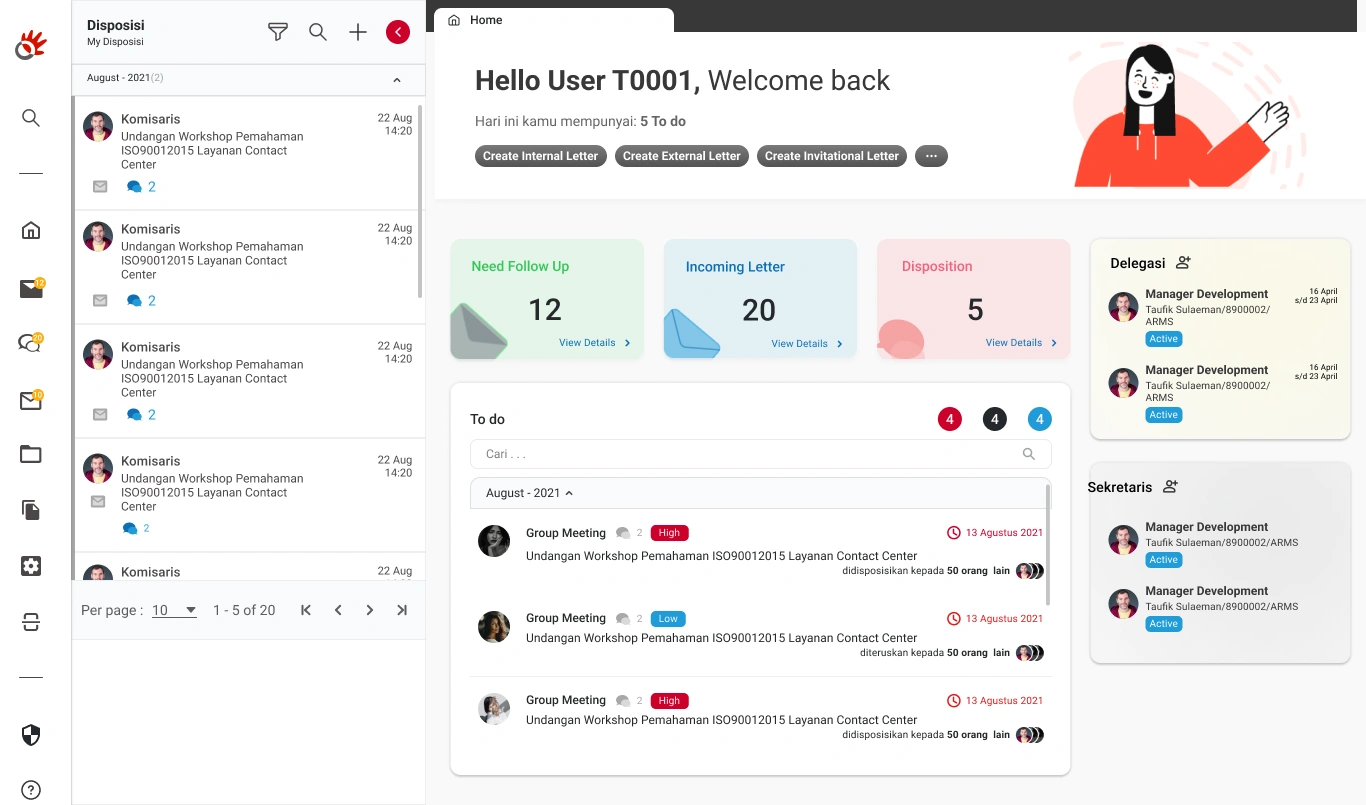Collapse the August - 2021 disposisi group
Image resolution: width=1366 pixels, height=805 pixels.
[396, 80]
